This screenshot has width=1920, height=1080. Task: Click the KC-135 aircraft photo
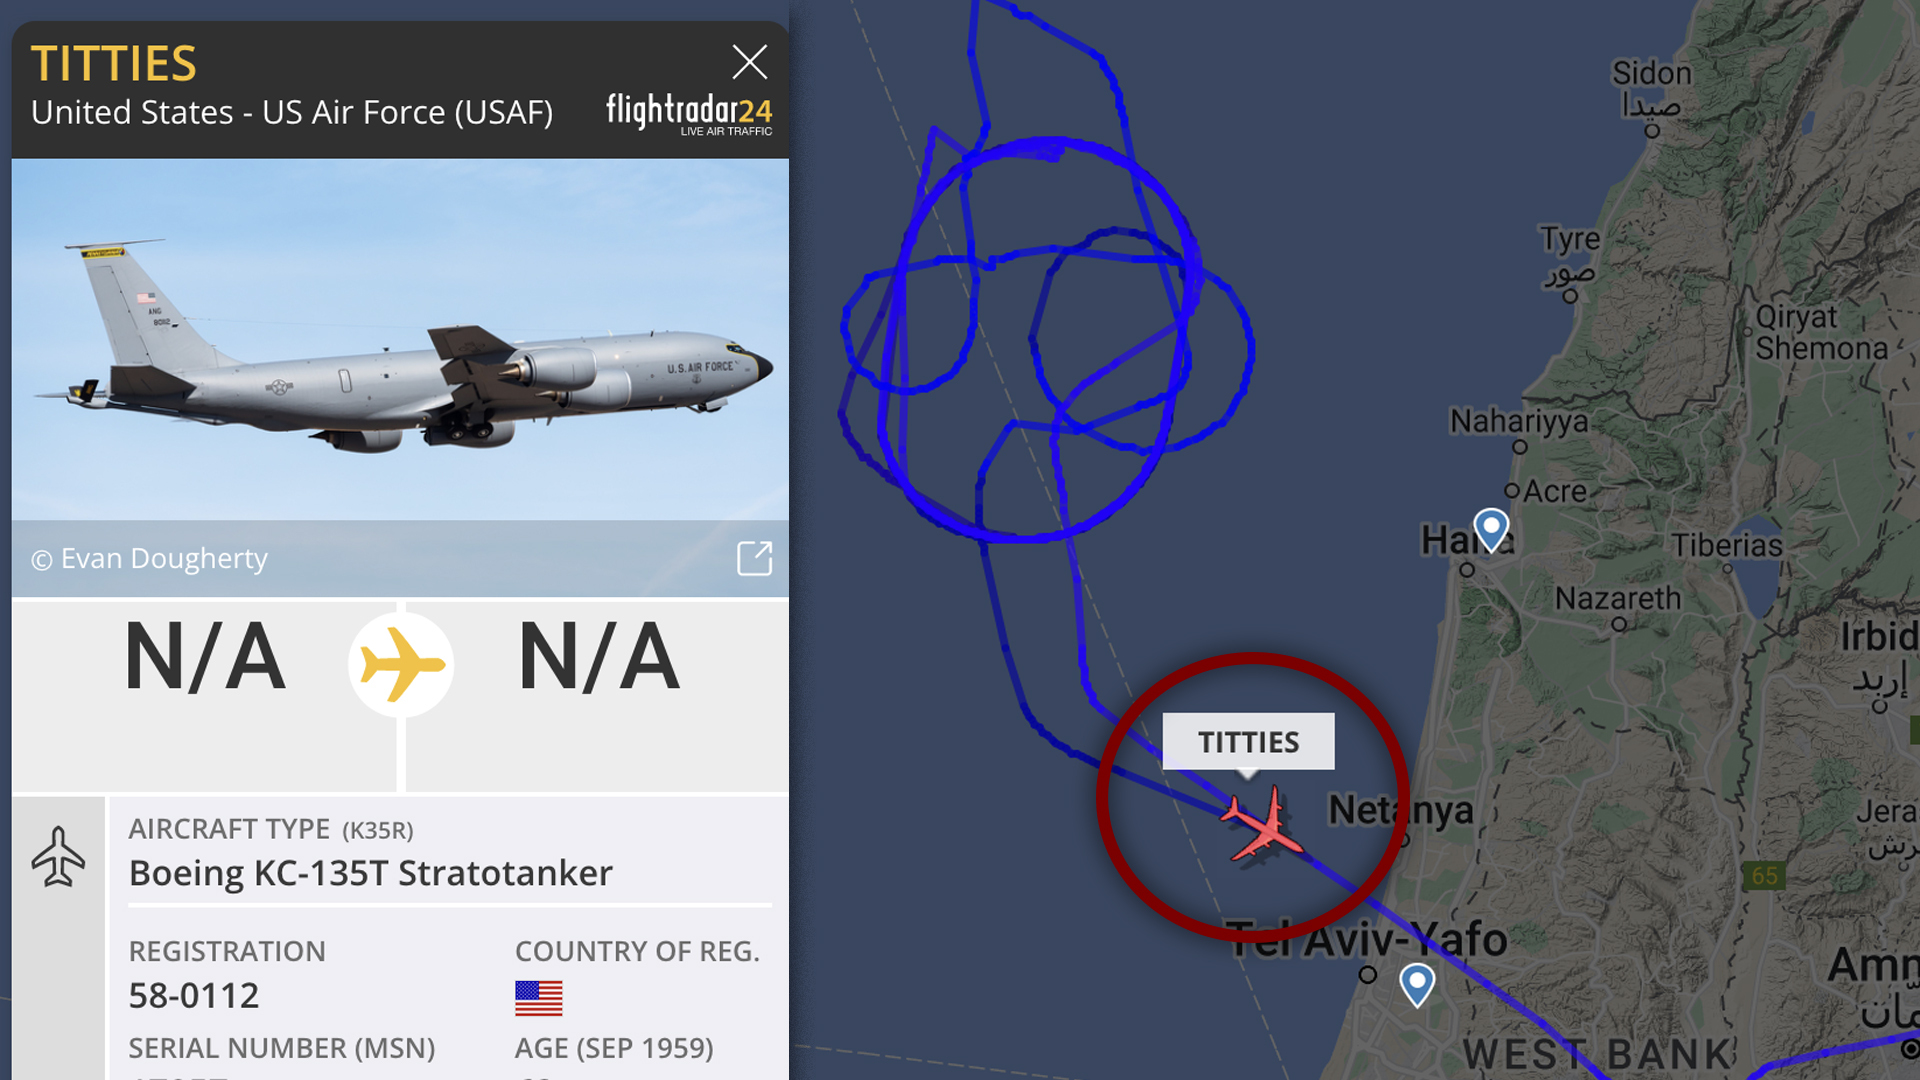click(400, 340)
